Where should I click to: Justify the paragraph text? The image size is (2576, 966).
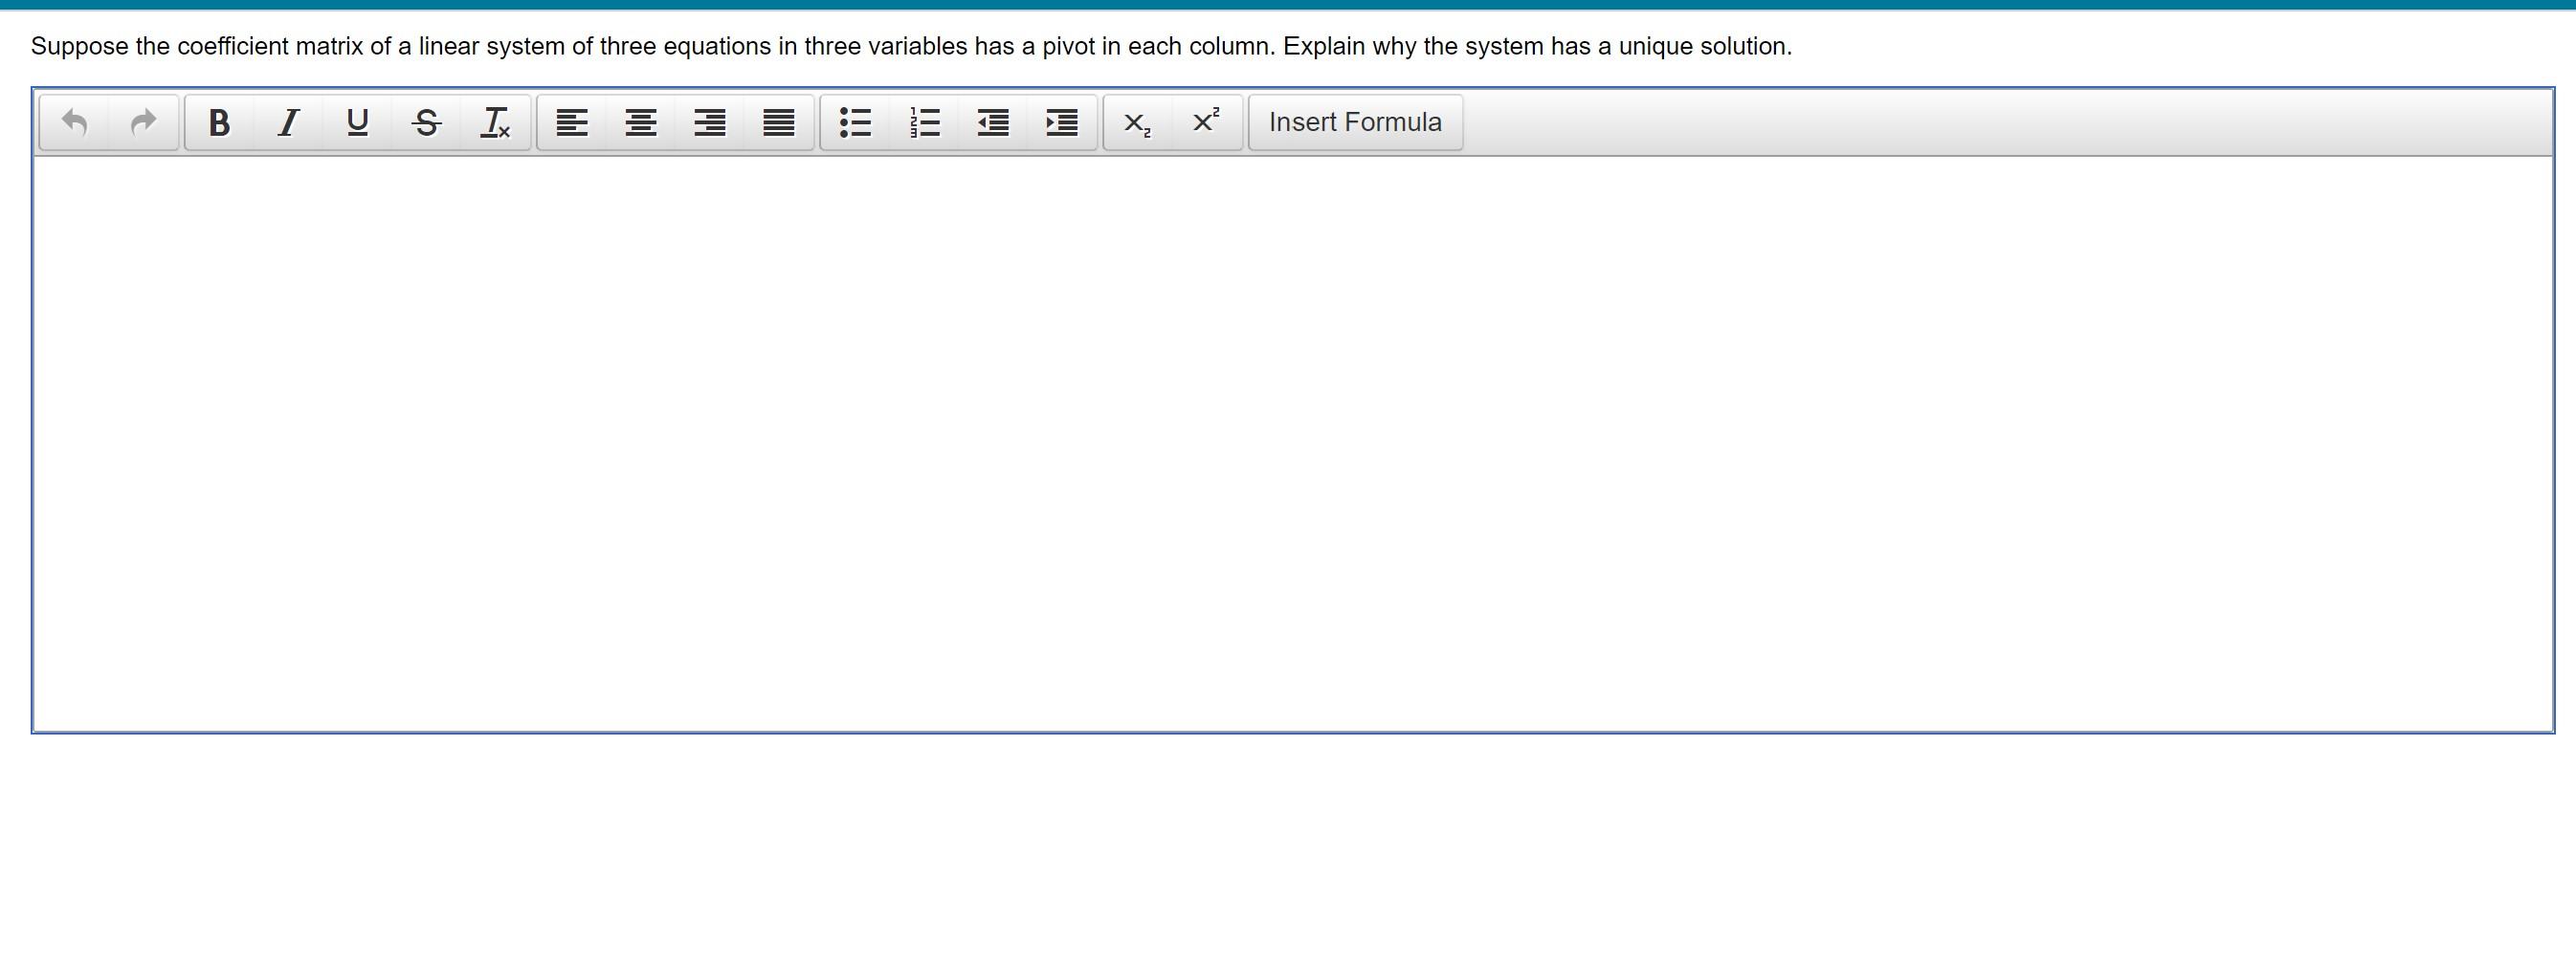(x=778, y=122)
